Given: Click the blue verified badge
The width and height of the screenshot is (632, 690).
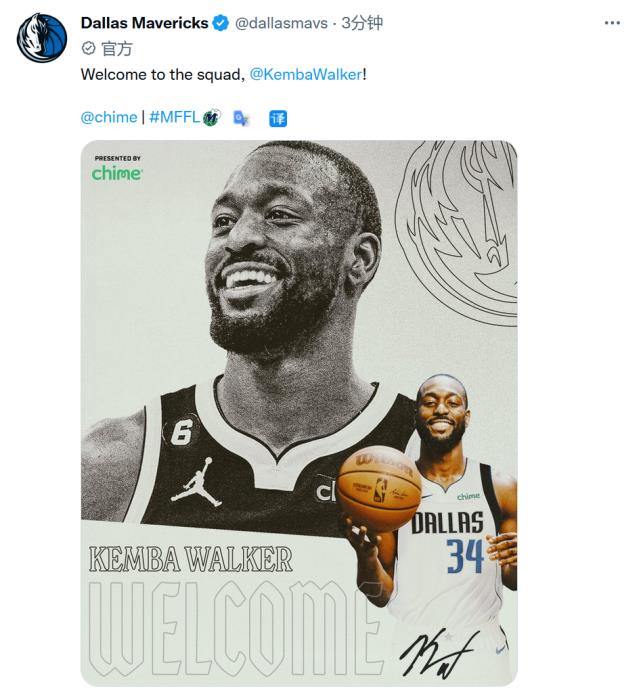Looking at the screenshot, I should point(220,23).
